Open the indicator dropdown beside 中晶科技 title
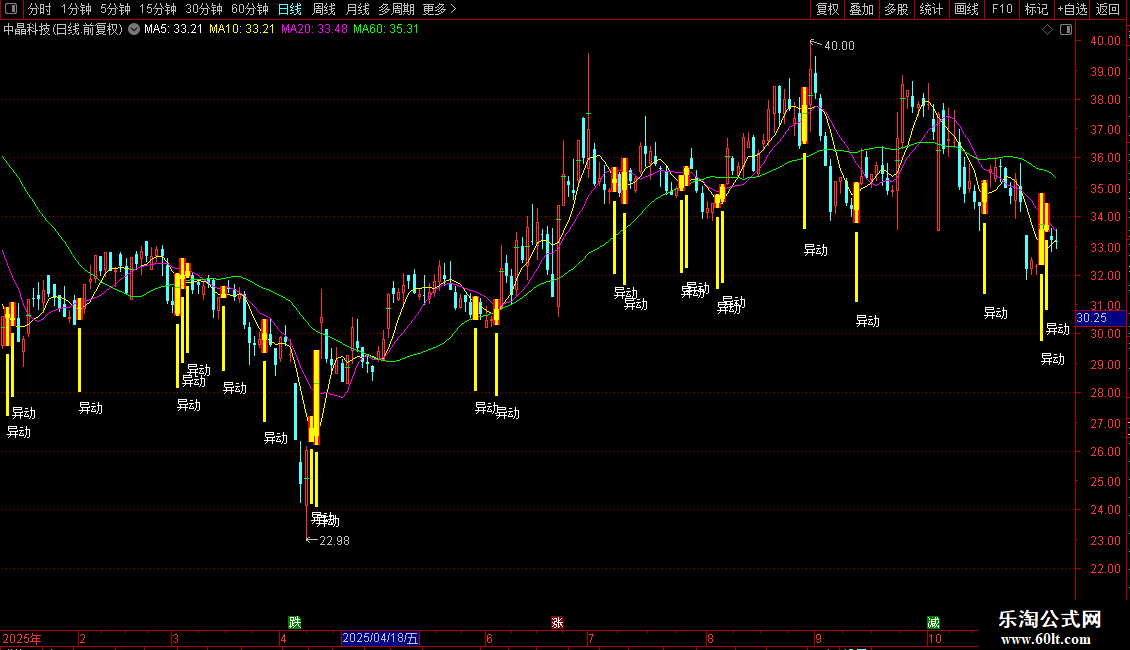Viewport: 1130px width, 650px height. coord(134,30)
